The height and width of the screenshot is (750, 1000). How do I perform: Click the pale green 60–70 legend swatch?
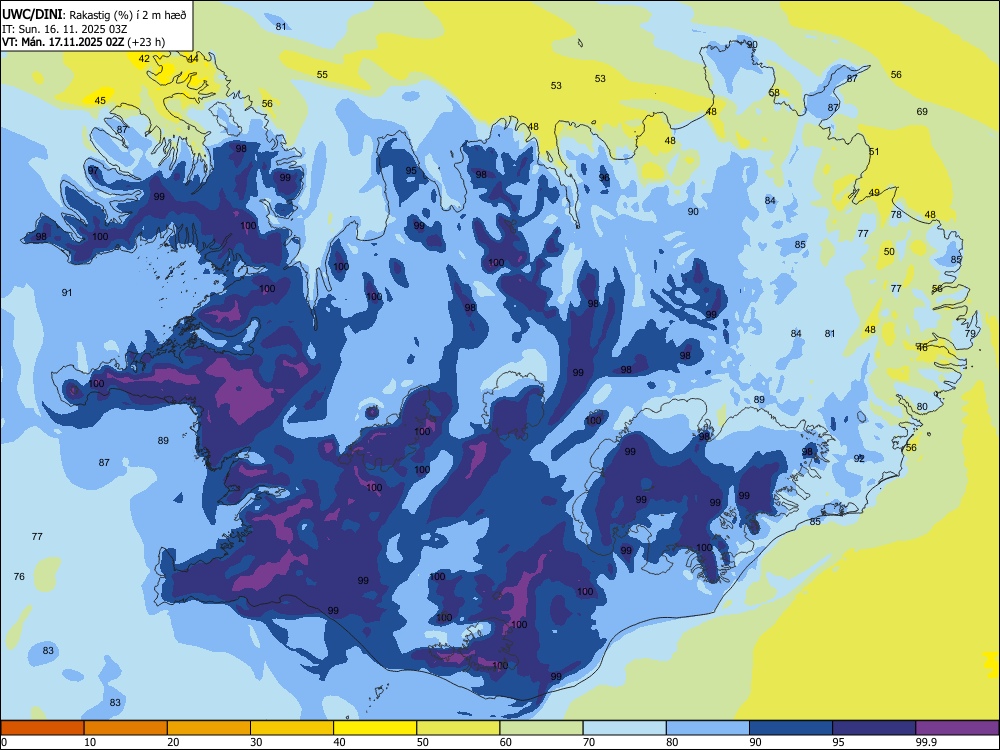541,728
